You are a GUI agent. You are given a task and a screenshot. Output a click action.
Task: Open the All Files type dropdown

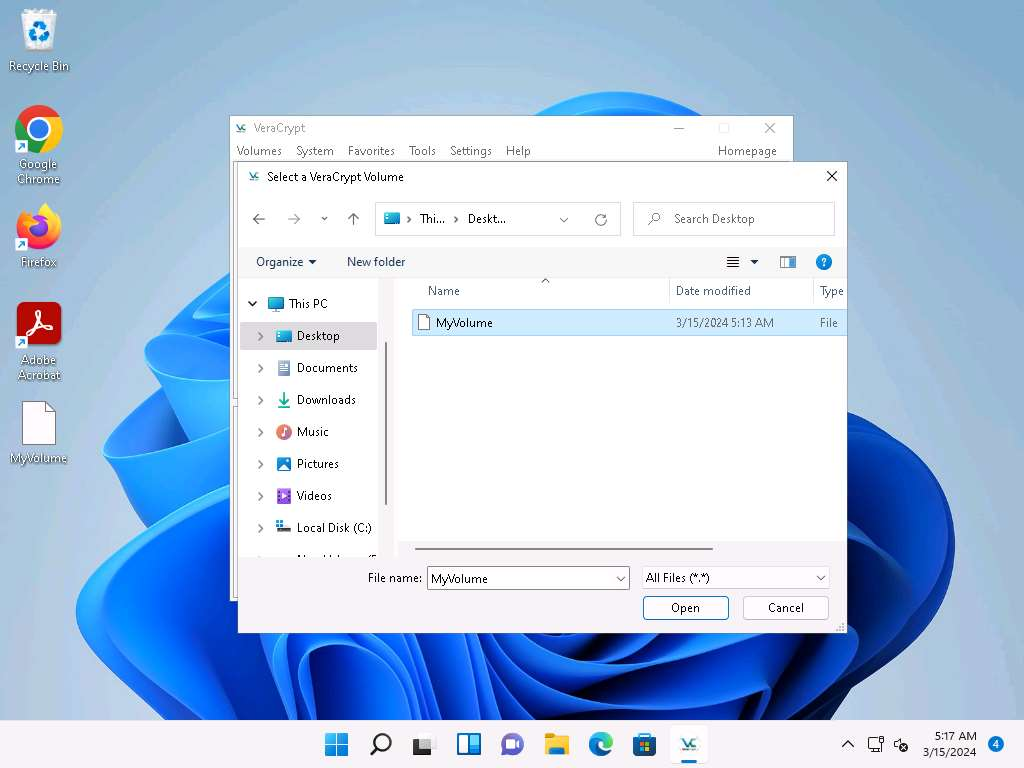click(736, 578)
